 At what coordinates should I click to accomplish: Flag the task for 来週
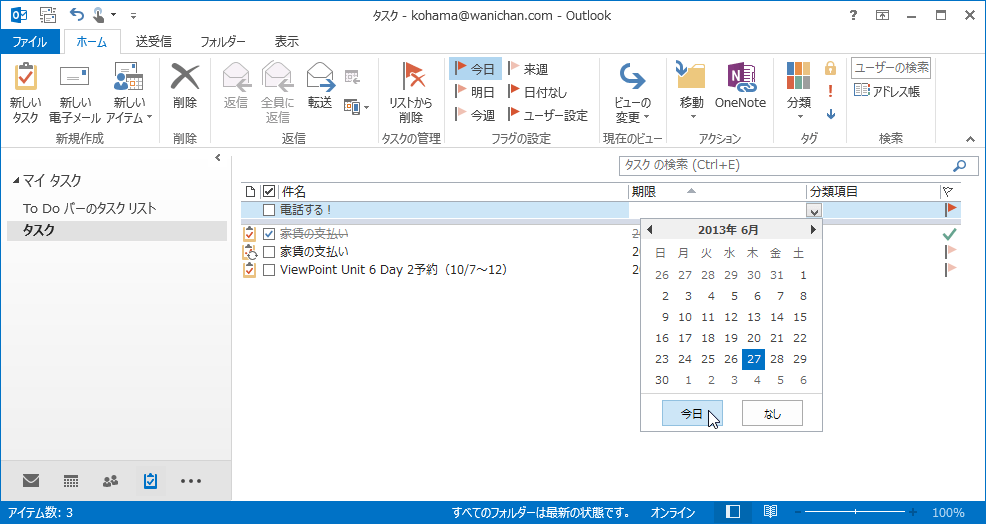[x=528, y=69]
